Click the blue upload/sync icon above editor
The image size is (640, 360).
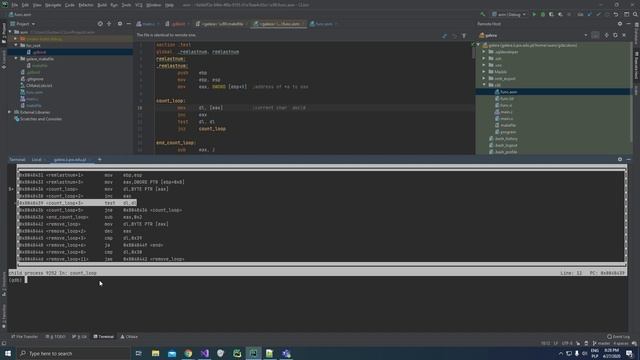[x=444, y=36]
